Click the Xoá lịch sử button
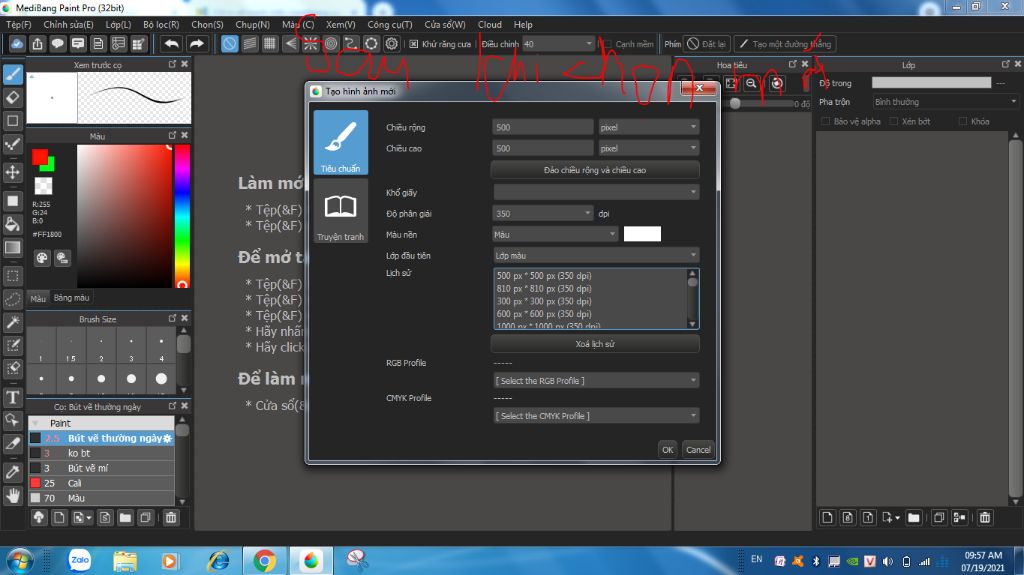 pyautogui.click(x=595, y=344)
